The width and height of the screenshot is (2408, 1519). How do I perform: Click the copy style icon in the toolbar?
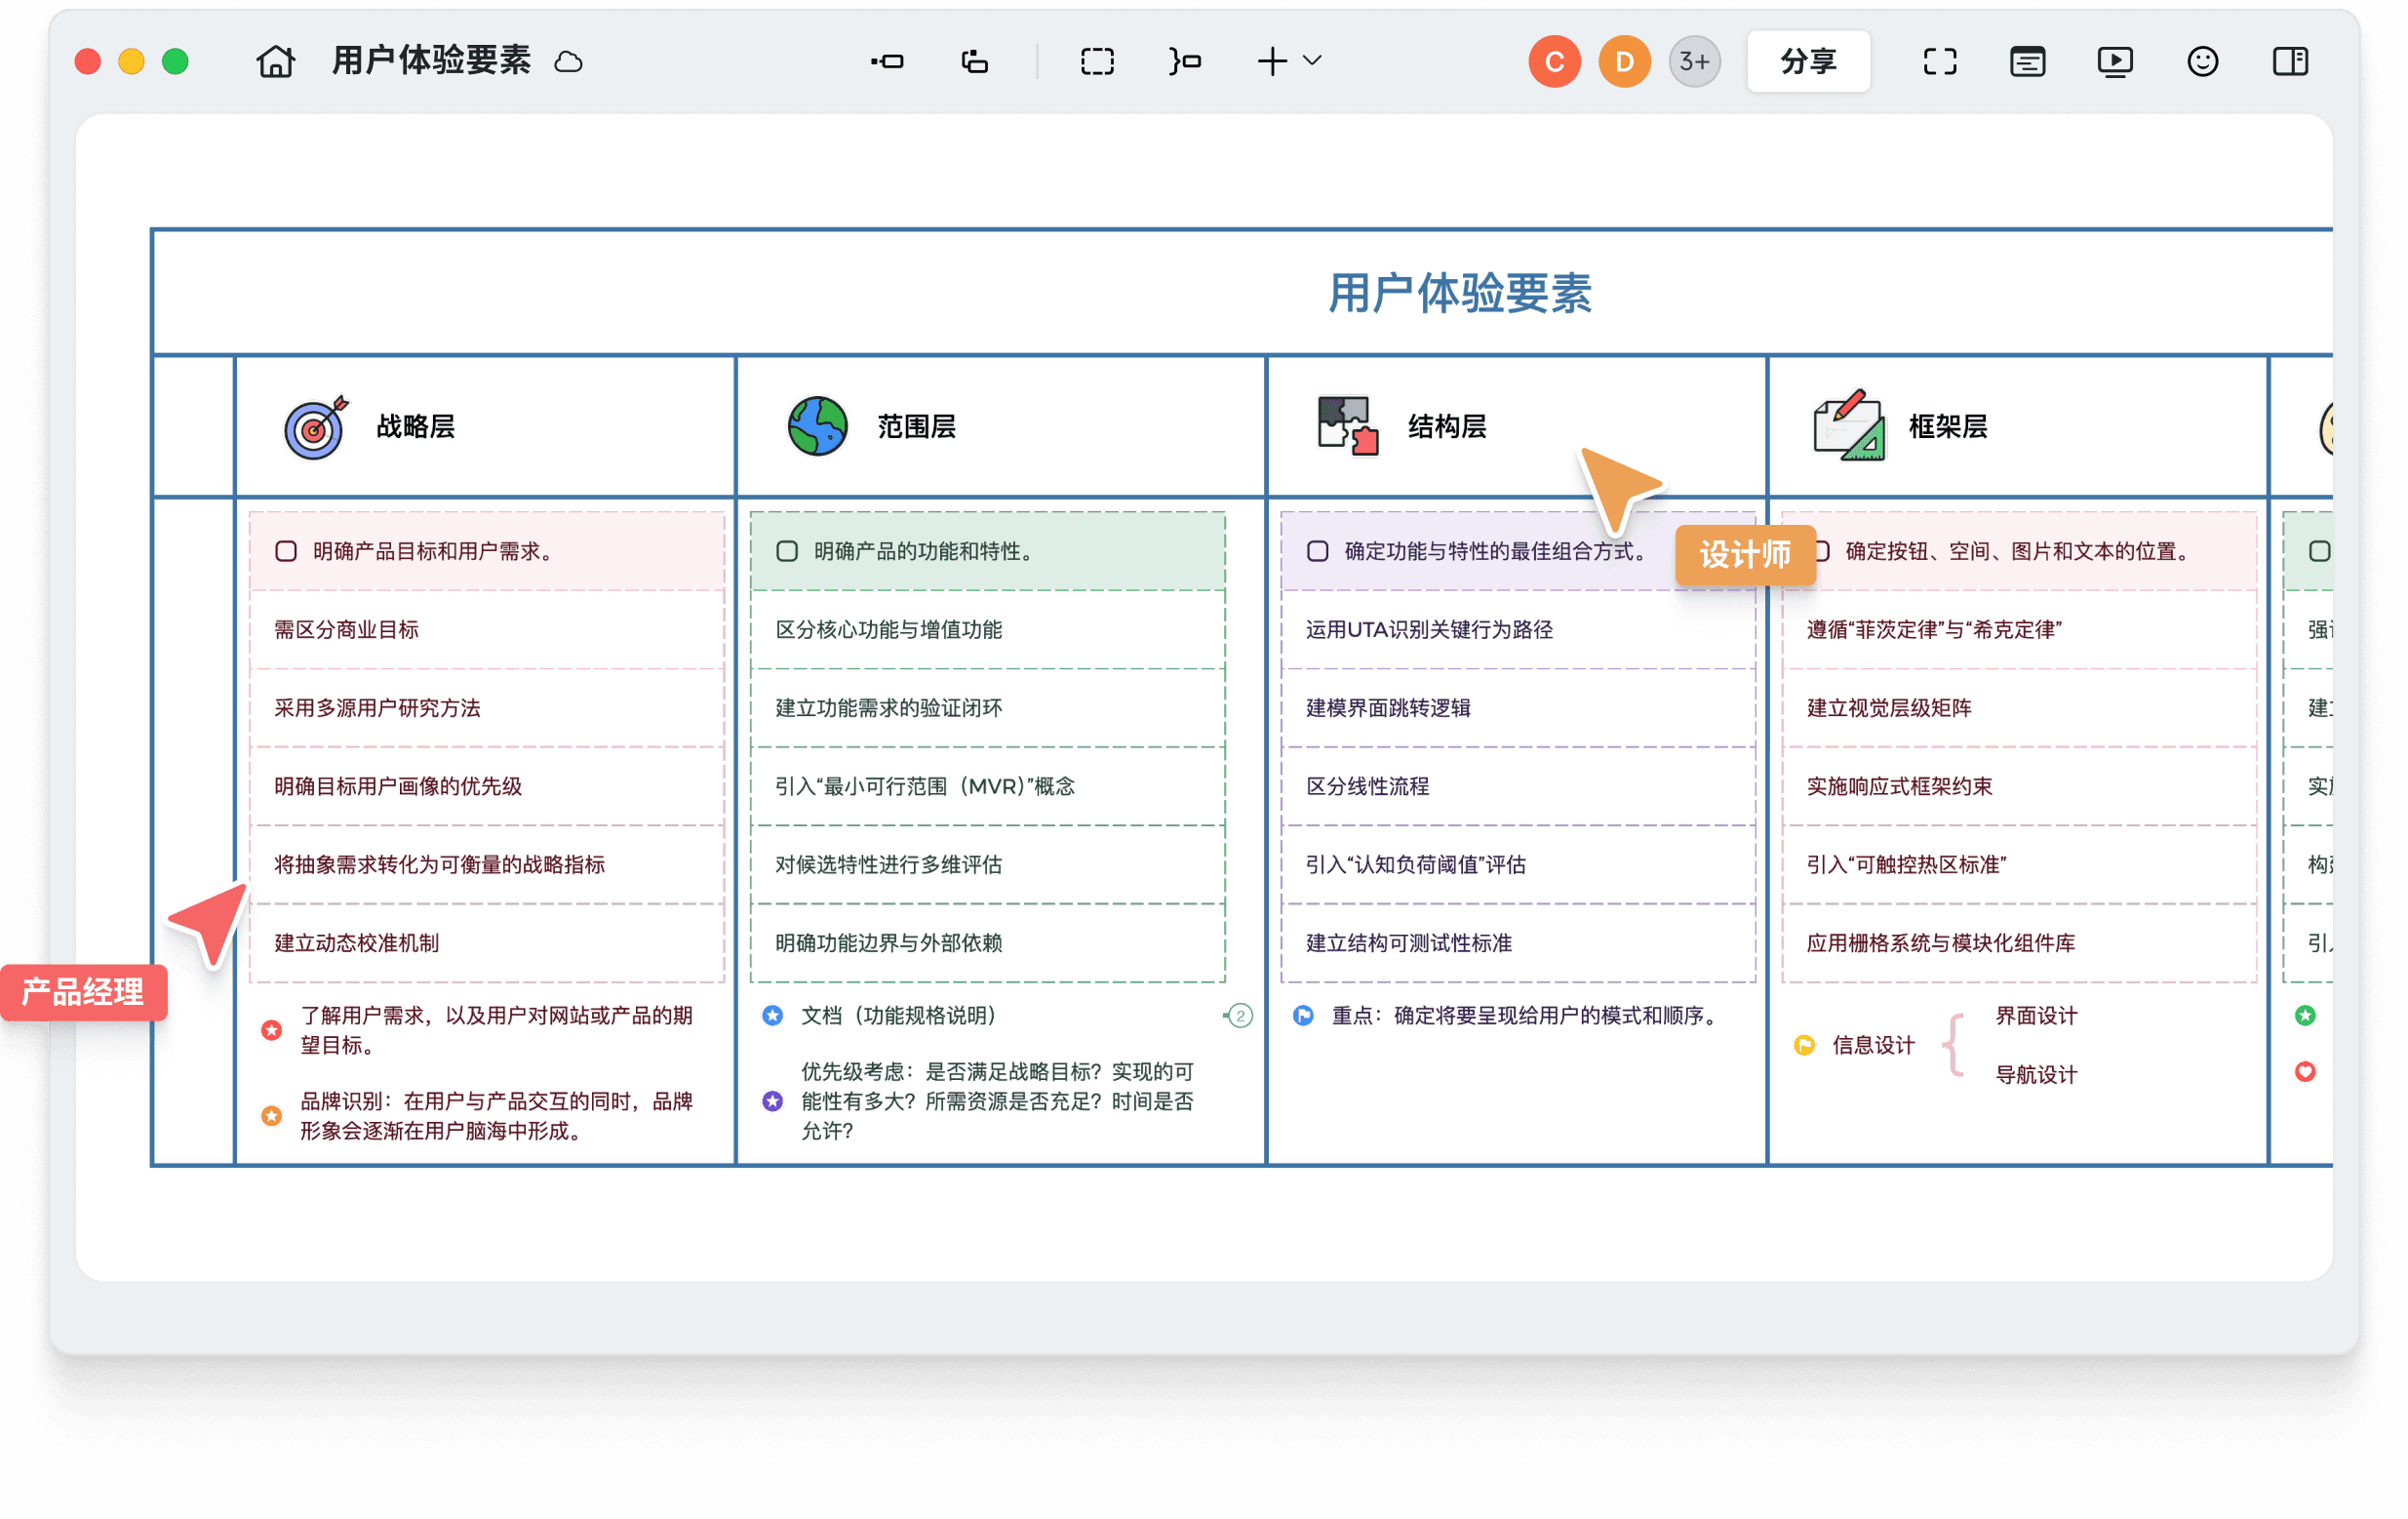coord(973,61)
